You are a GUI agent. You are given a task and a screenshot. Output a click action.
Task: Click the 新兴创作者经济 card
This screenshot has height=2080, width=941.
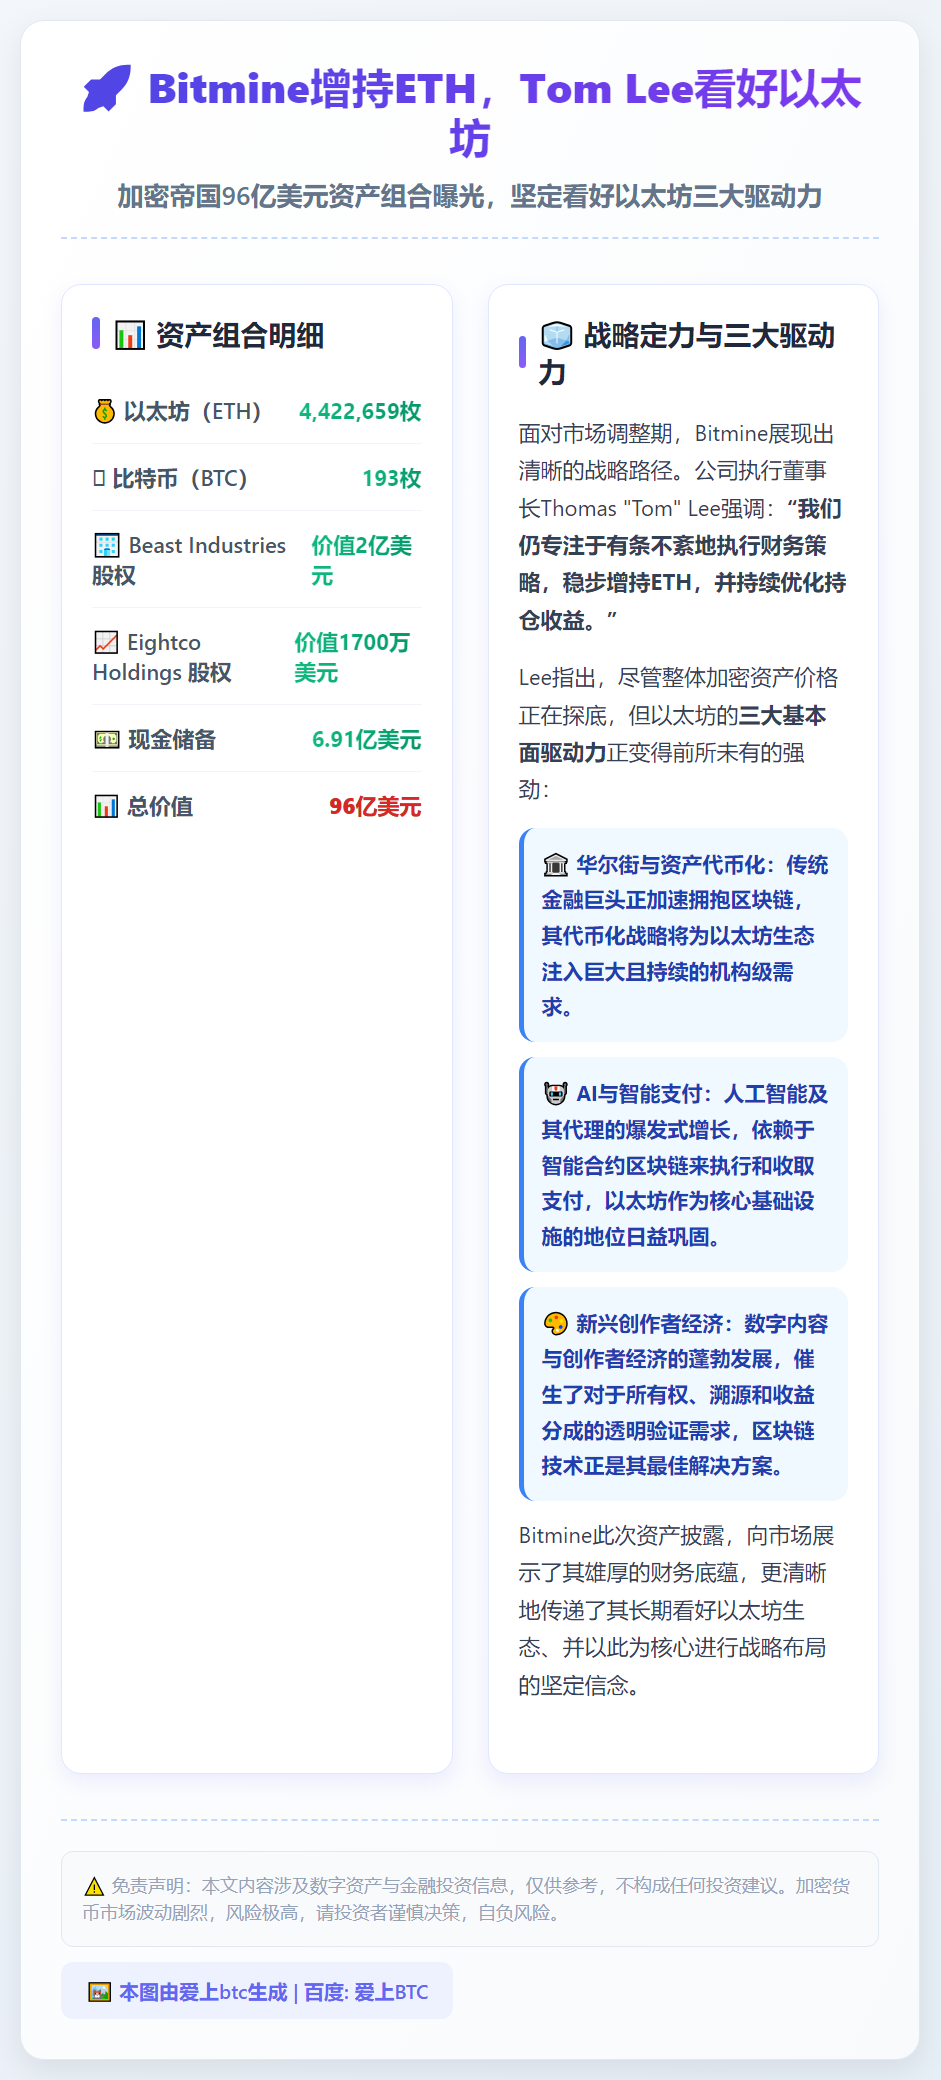pyautogui.click(x=683, y=1394)
